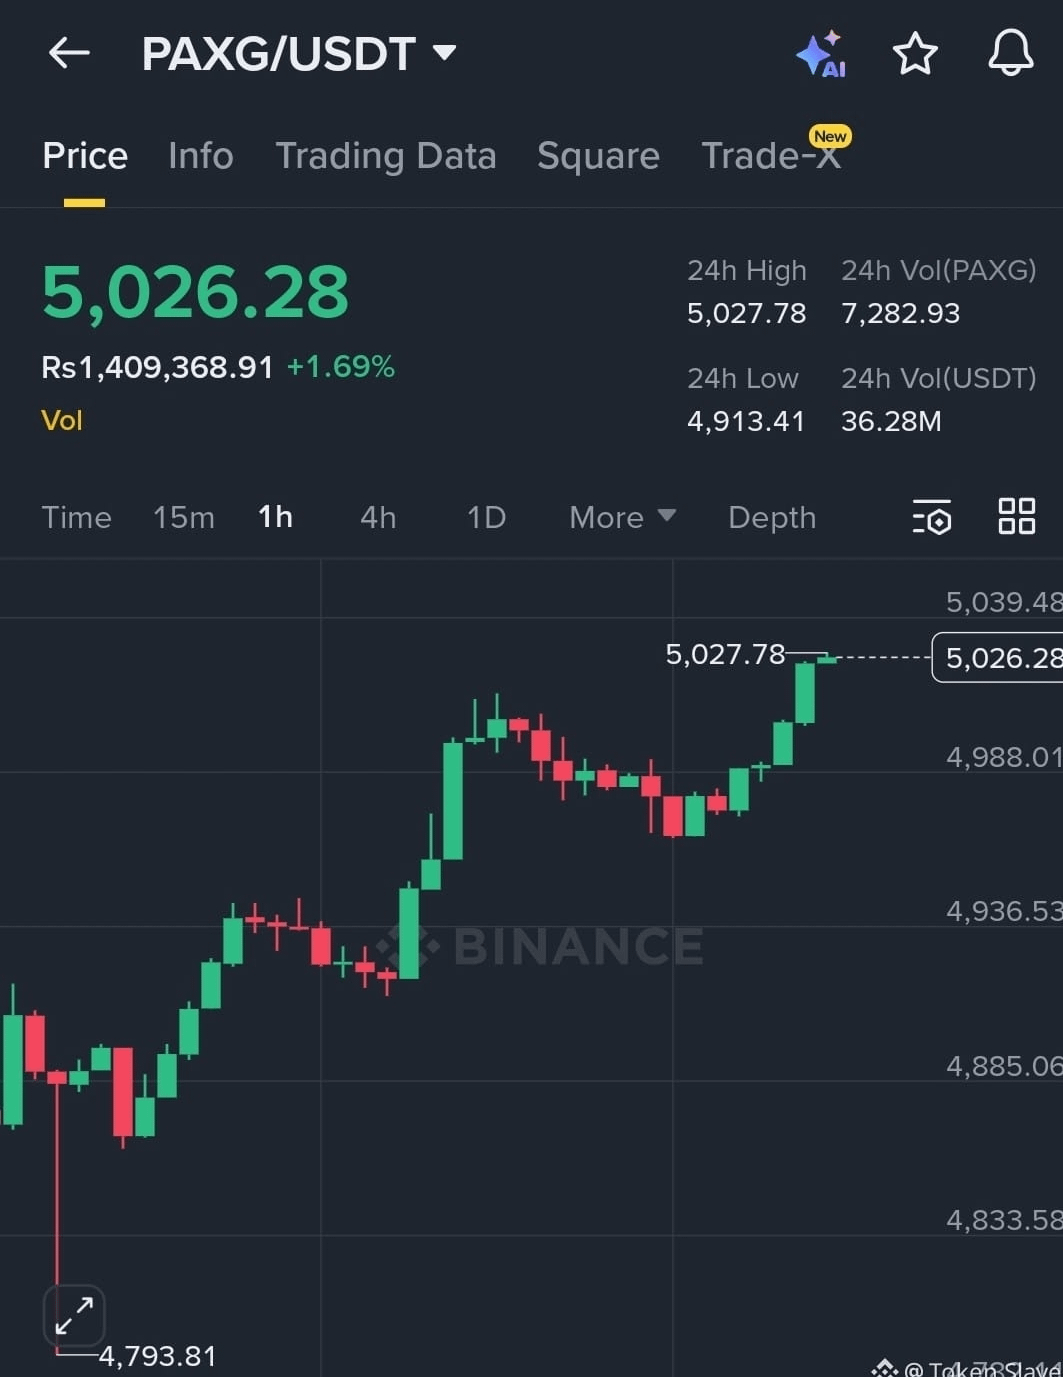Show the Depth chart view
Screen dimensions: 1063x1377
click(x=772, y=518)
